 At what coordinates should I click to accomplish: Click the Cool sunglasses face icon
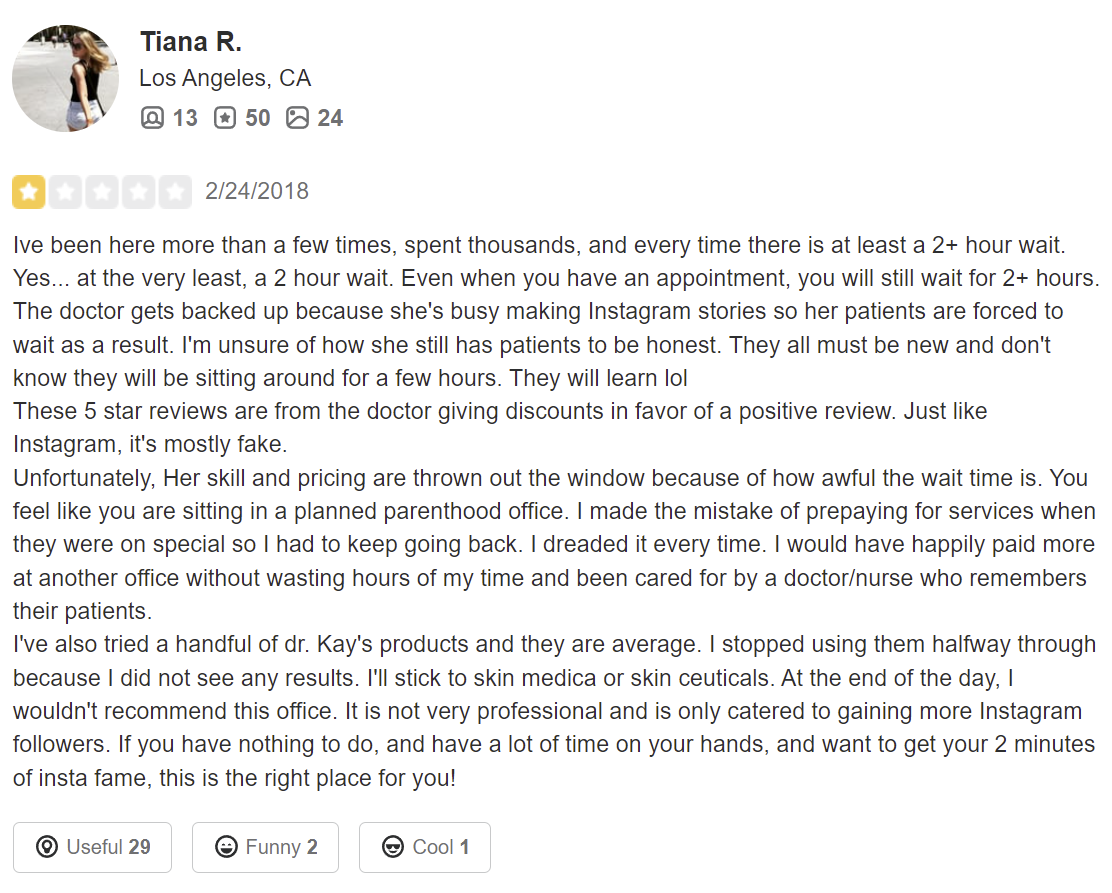tap(393, 847)
